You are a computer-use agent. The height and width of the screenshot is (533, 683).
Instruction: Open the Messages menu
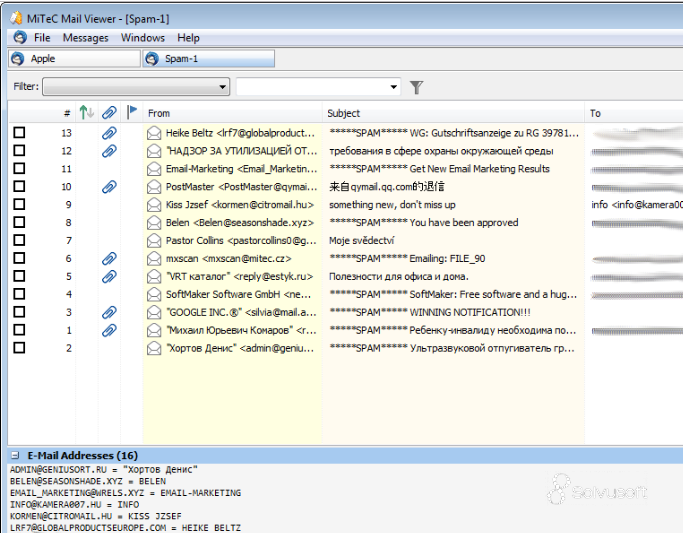85,38
